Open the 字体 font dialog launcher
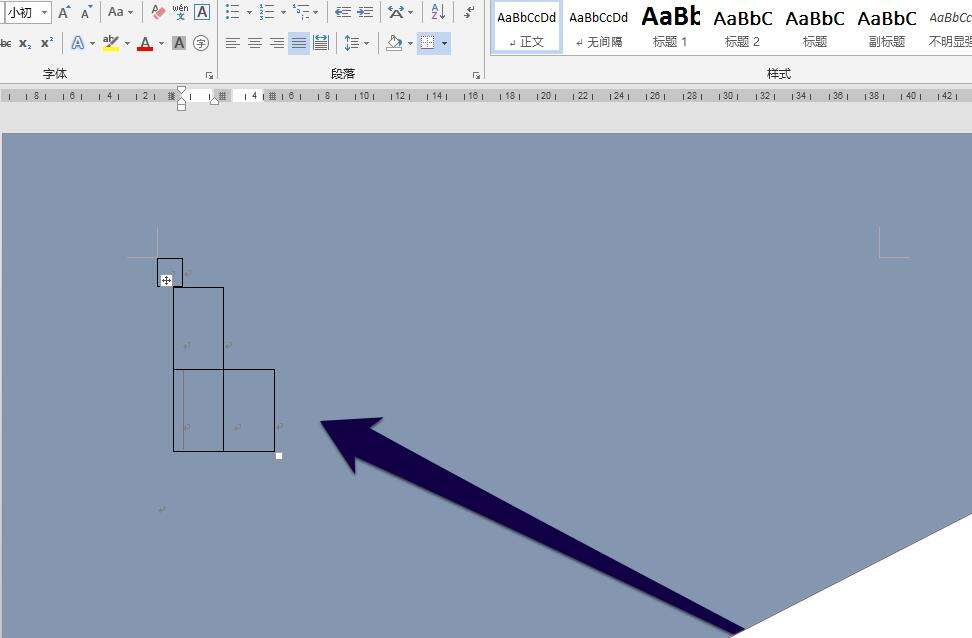 coord(210,75)
